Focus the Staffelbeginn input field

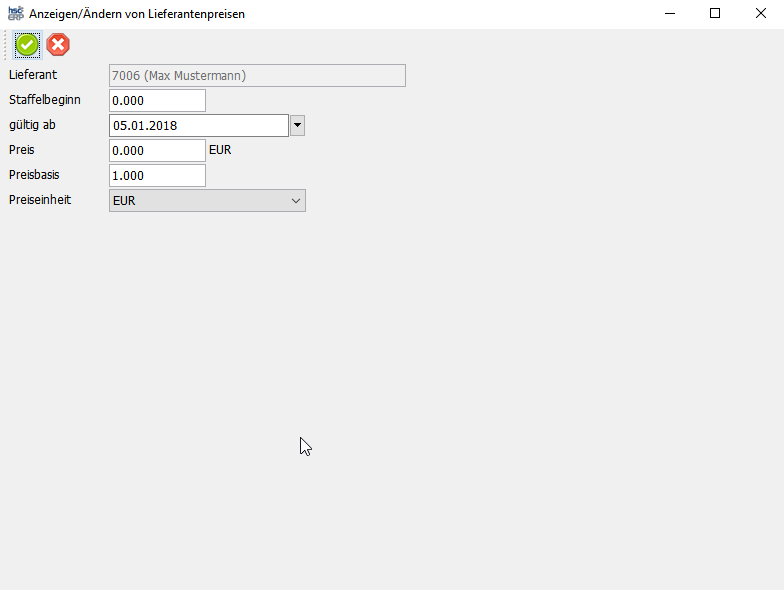(x=157, y=100)
